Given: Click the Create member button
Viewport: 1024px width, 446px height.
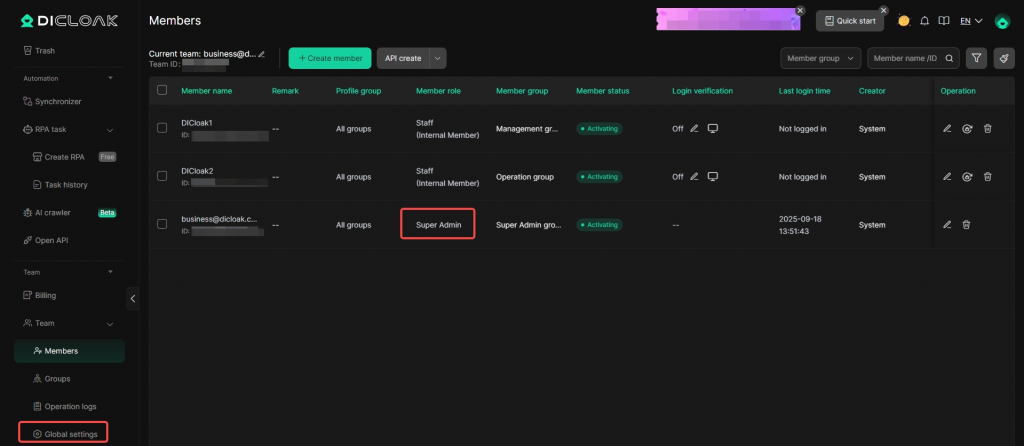Looking at the screenshot, I should pyautogui.click(x=329, y=58).
